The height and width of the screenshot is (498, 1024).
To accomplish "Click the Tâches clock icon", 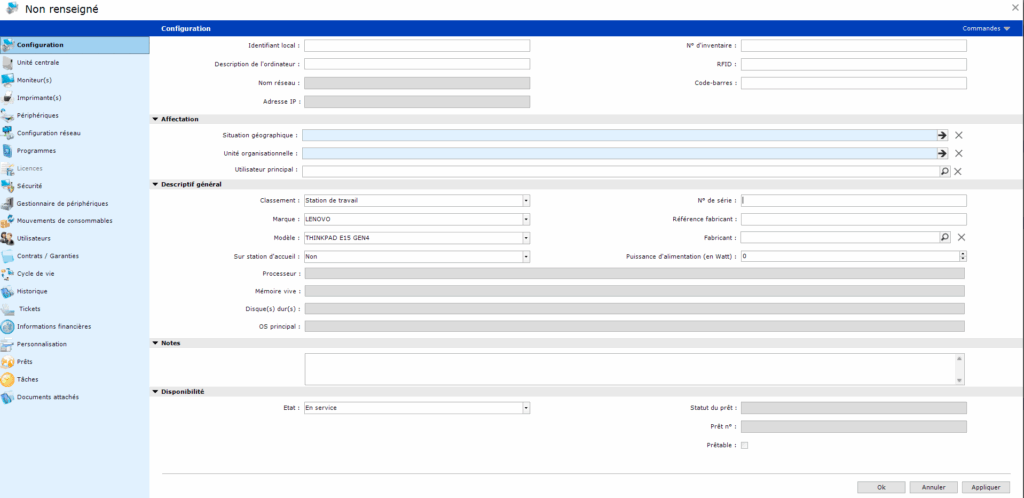I will point(8,379).
